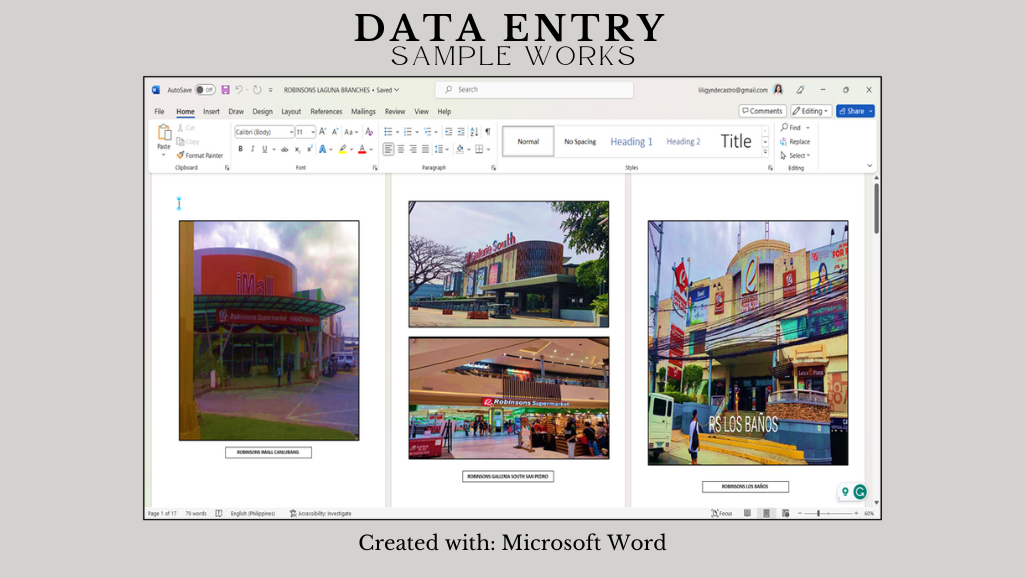Toggle Superscript formatting
1025x578 pixels.
(x=310, y=149)
